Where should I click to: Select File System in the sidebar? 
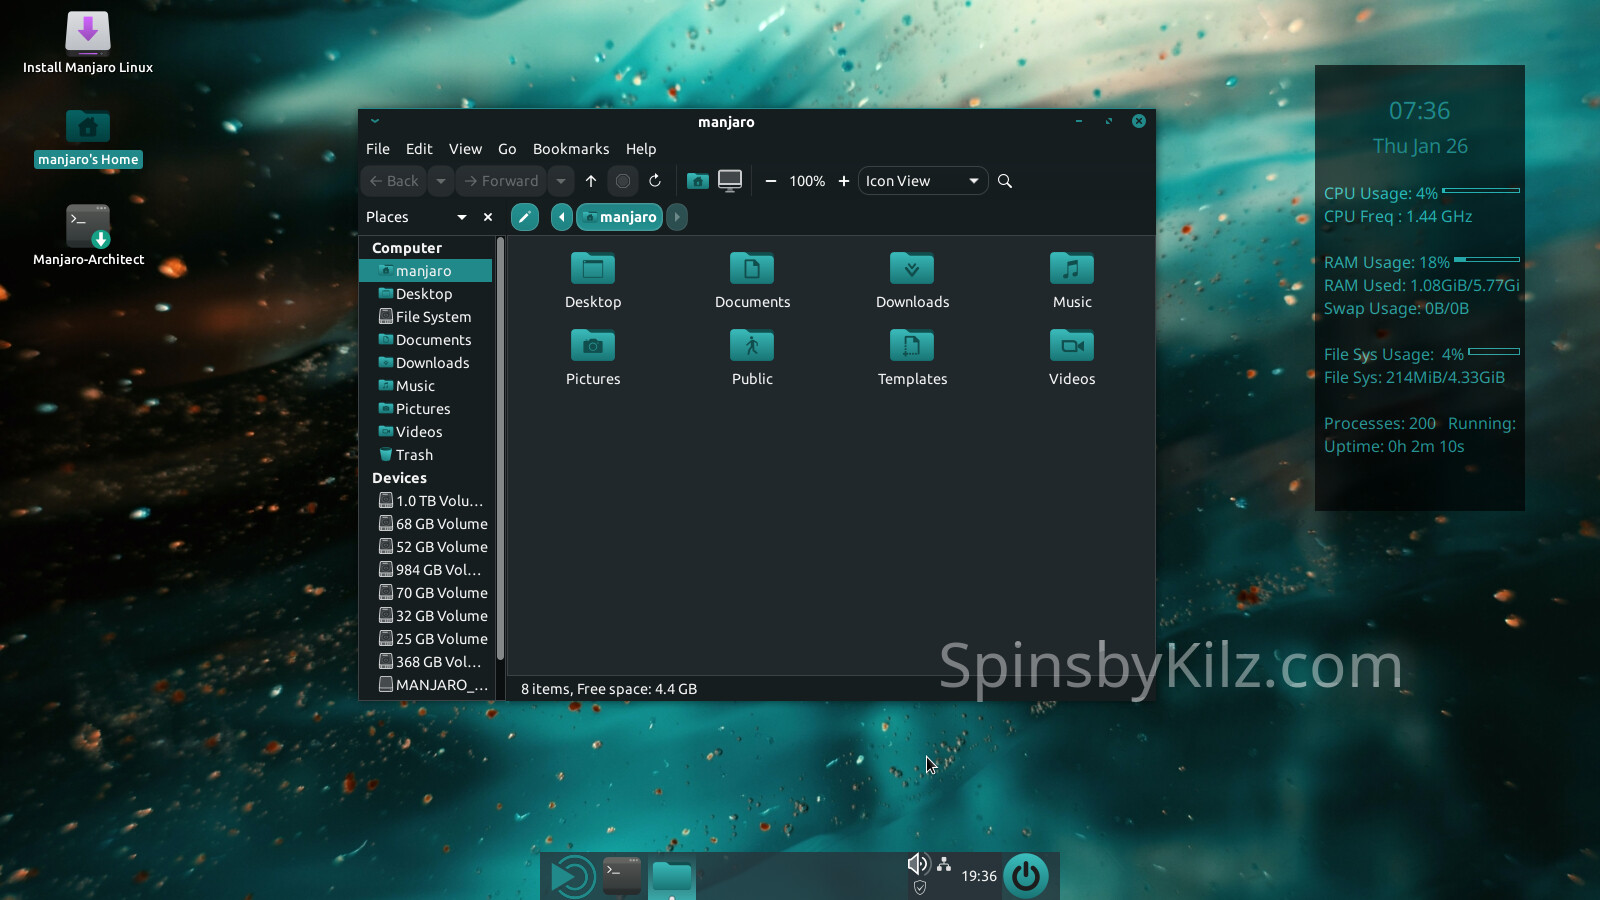point(432,317)
